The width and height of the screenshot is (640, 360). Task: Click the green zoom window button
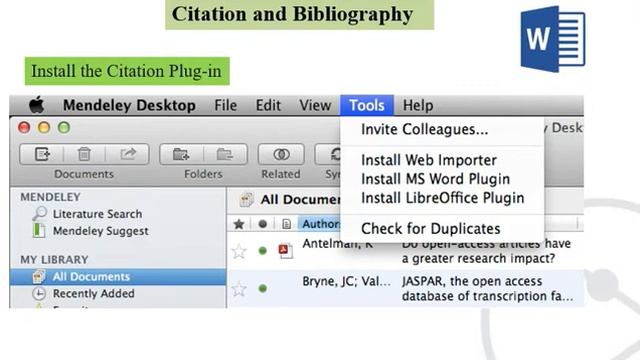pyautogui.click(x=64, y=128)
